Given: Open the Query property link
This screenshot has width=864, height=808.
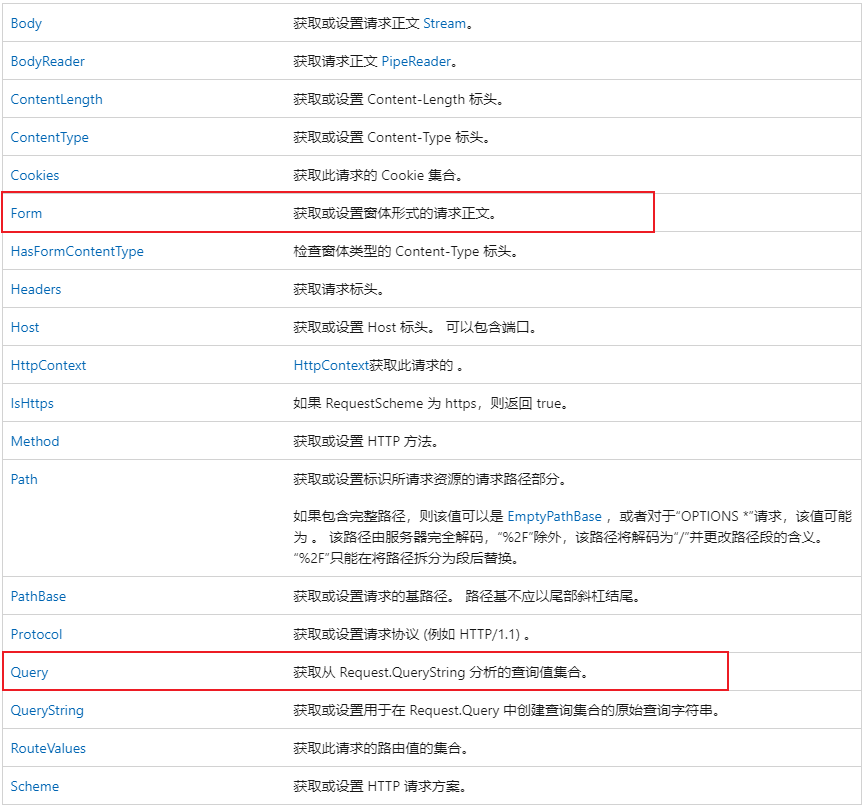Looking at the screenshot, I should click(x=29, y=672).
